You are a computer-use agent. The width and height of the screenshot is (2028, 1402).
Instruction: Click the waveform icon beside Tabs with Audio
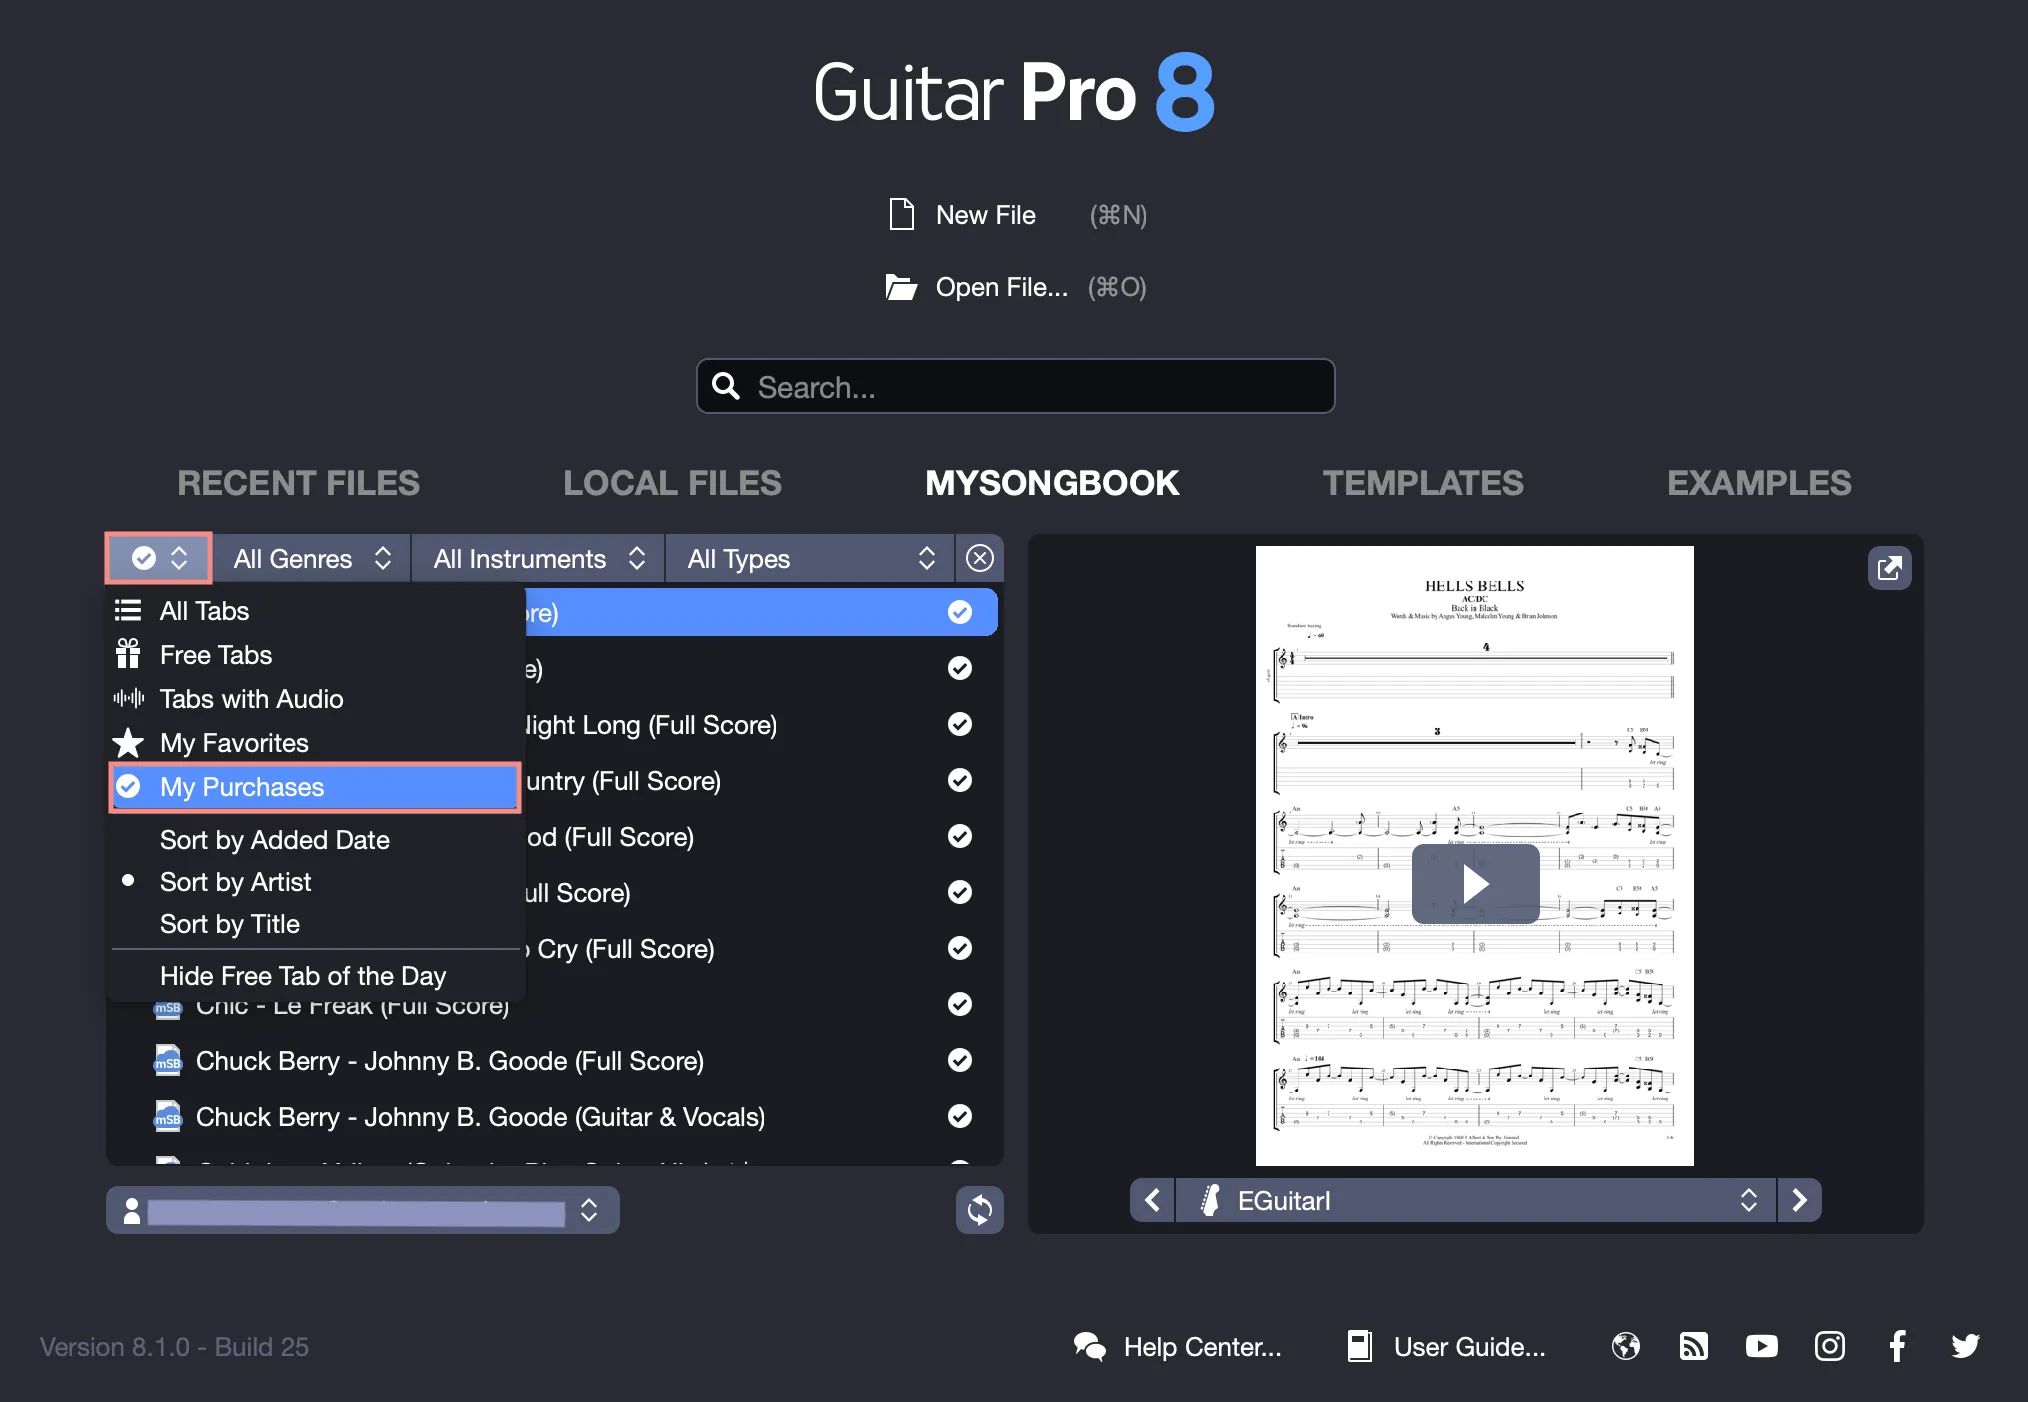pyautogui.click(x=128, y=698)
